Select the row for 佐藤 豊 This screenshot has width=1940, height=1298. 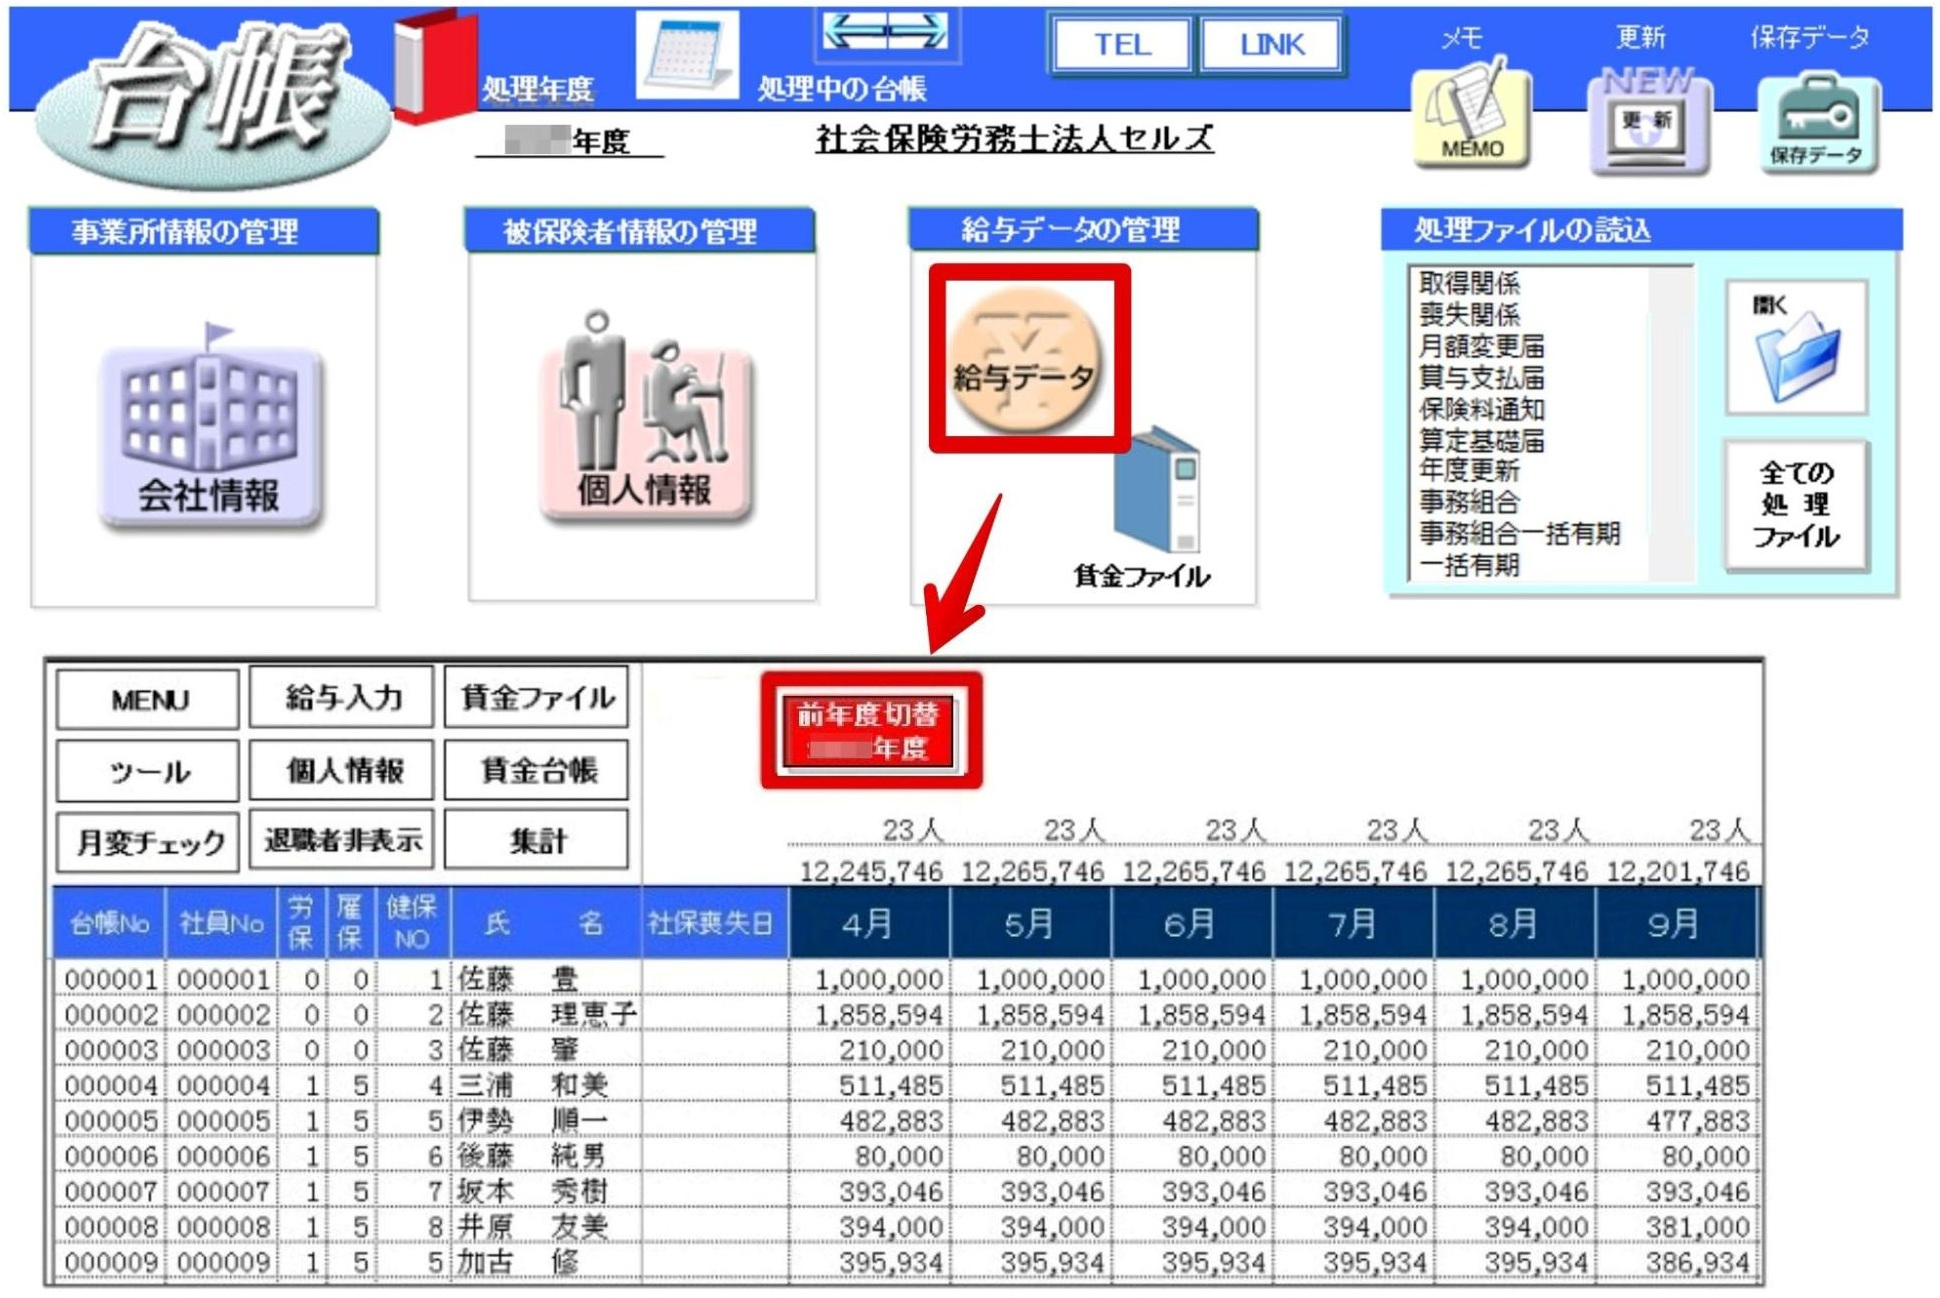point(905,978)
